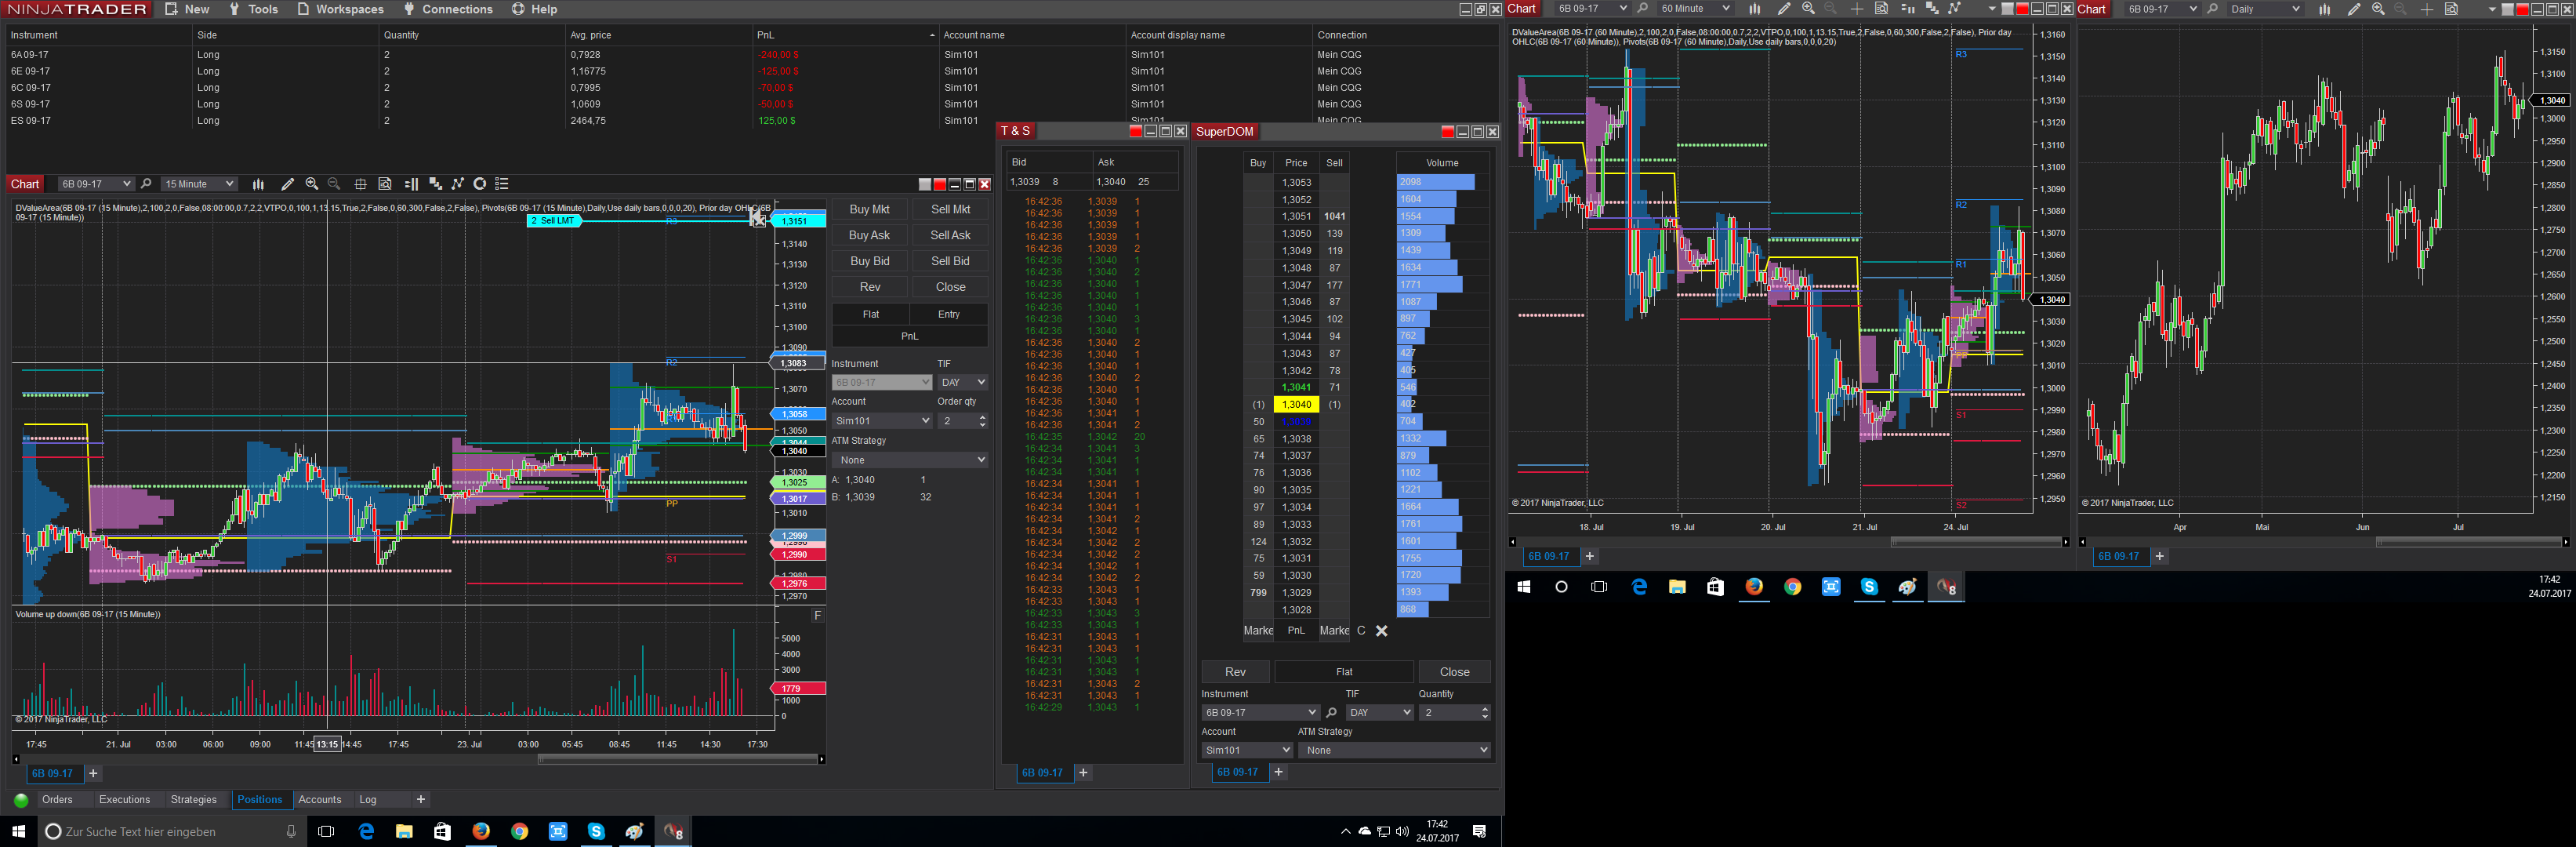Select drawing tools pencil in Daily chart
The image size is (2576, 847).
(2354, 9)
